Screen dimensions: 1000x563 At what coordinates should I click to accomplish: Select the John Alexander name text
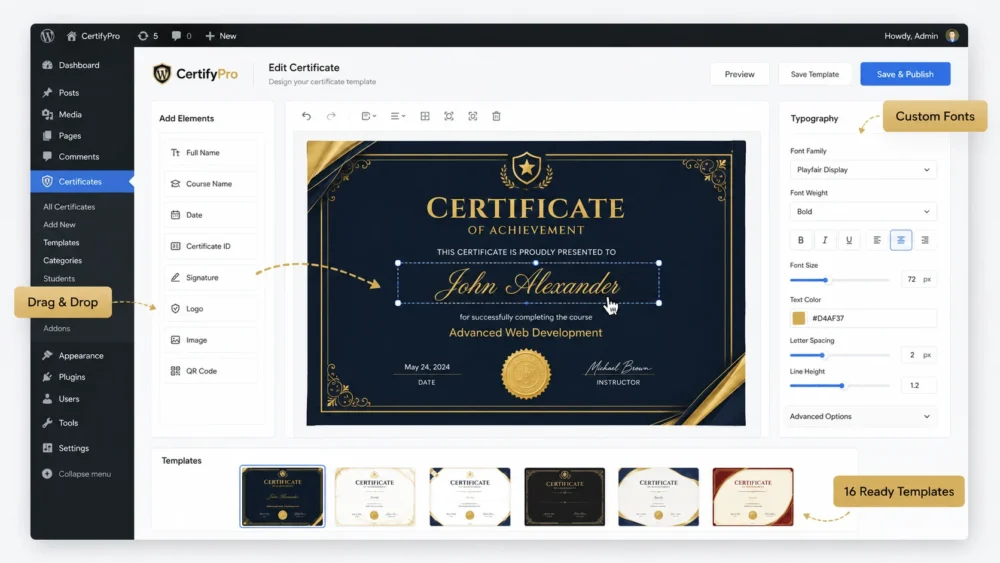click(527, 284)
